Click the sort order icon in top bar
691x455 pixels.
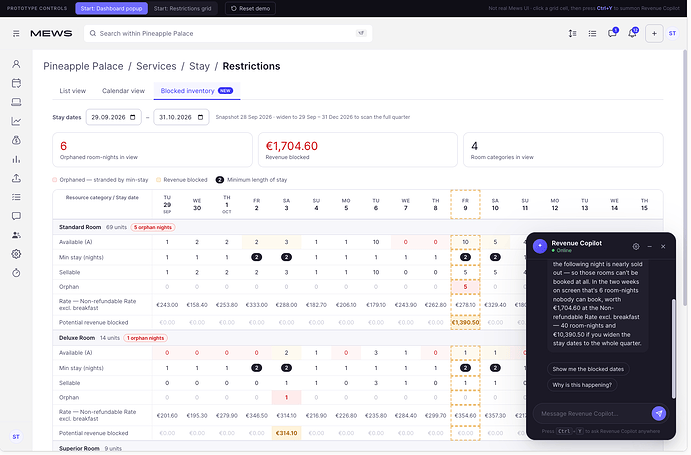tap(572, 34)
